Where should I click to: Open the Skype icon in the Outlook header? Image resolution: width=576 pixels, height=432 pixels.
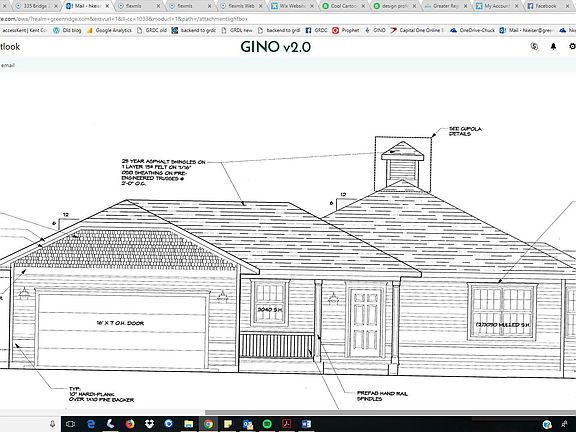click(x=534, y=46)
